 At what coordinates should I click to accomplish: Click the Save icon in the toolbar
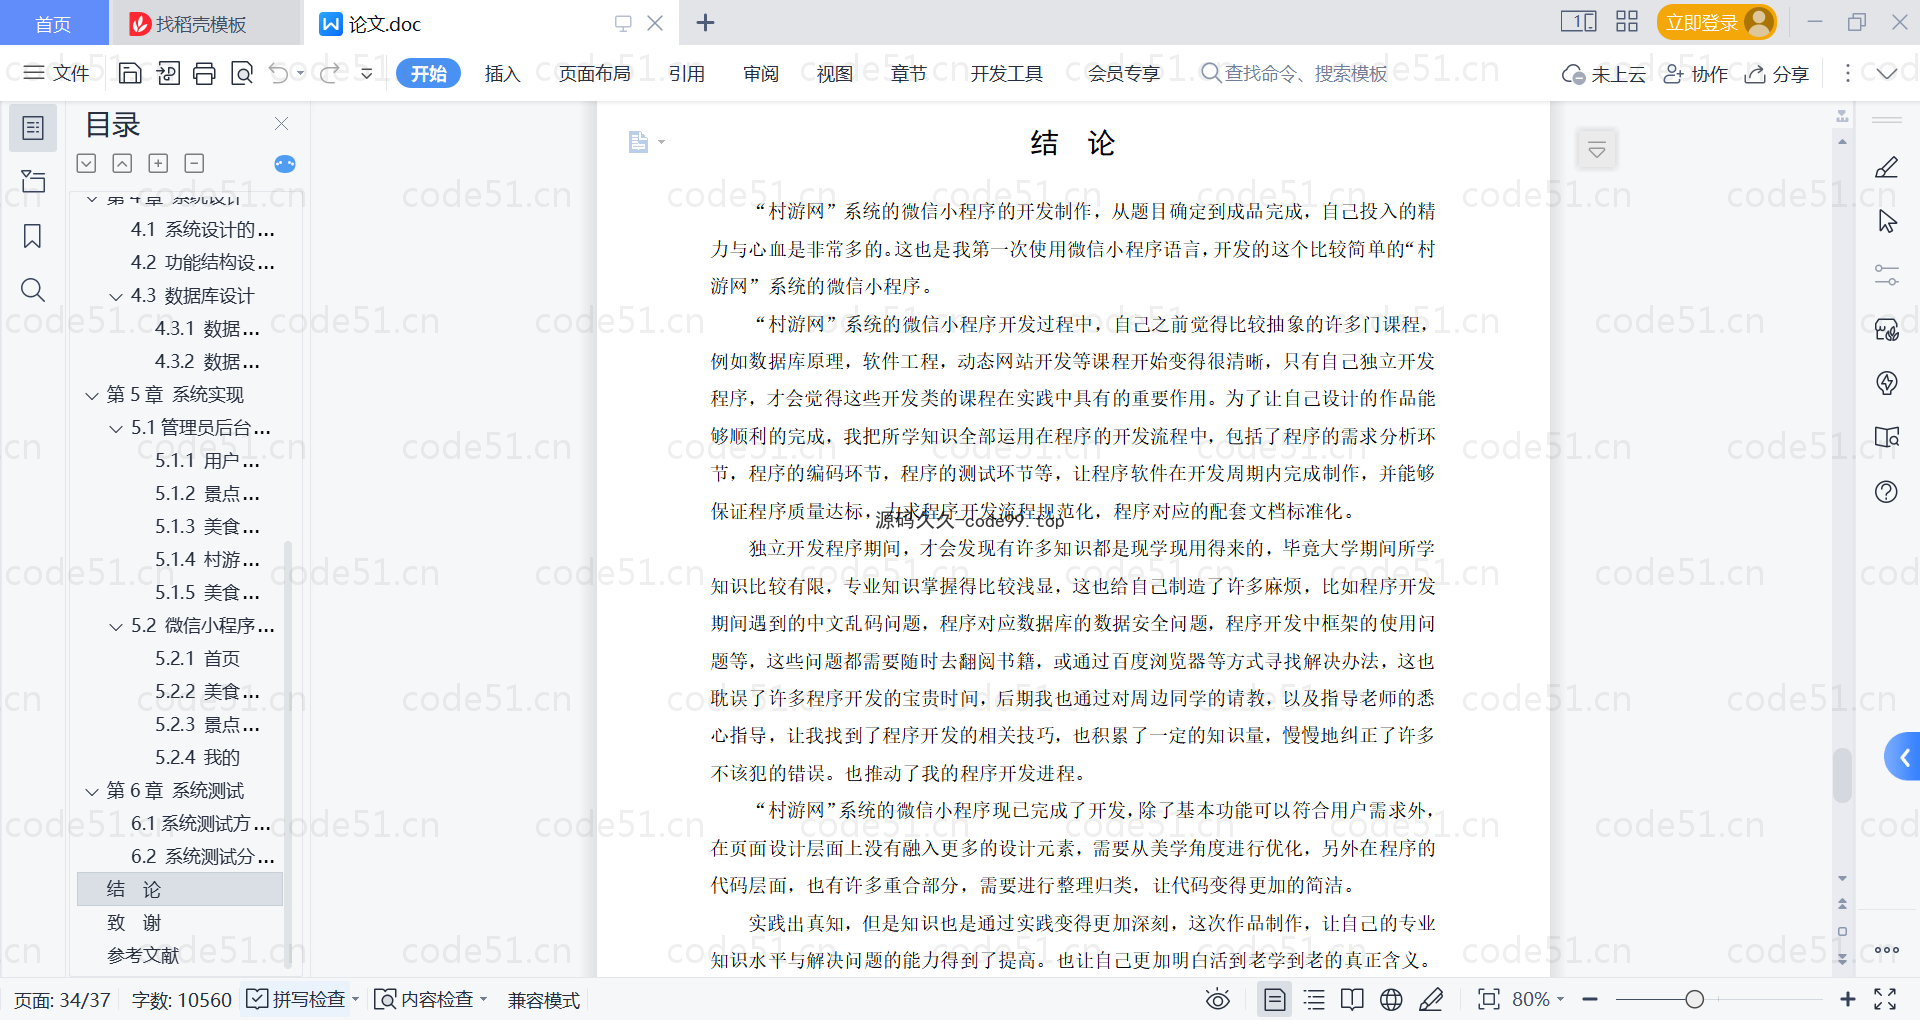tap(130, 73)
